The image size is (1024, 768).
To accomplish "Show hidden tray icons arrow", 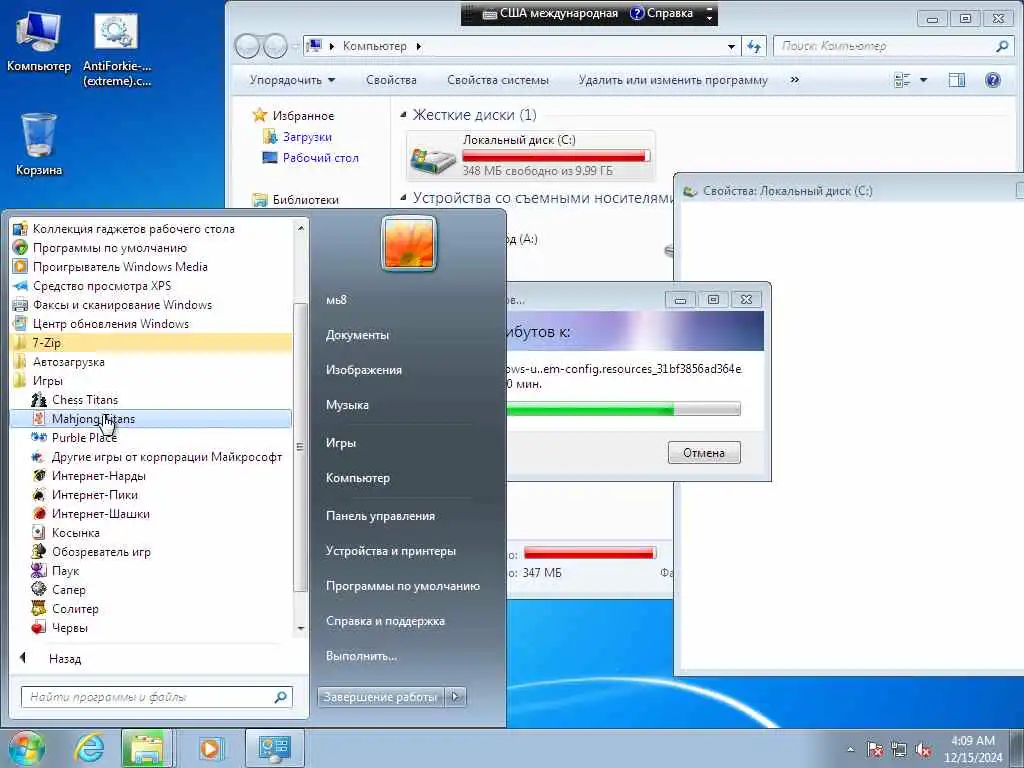I will pos(850,749).
